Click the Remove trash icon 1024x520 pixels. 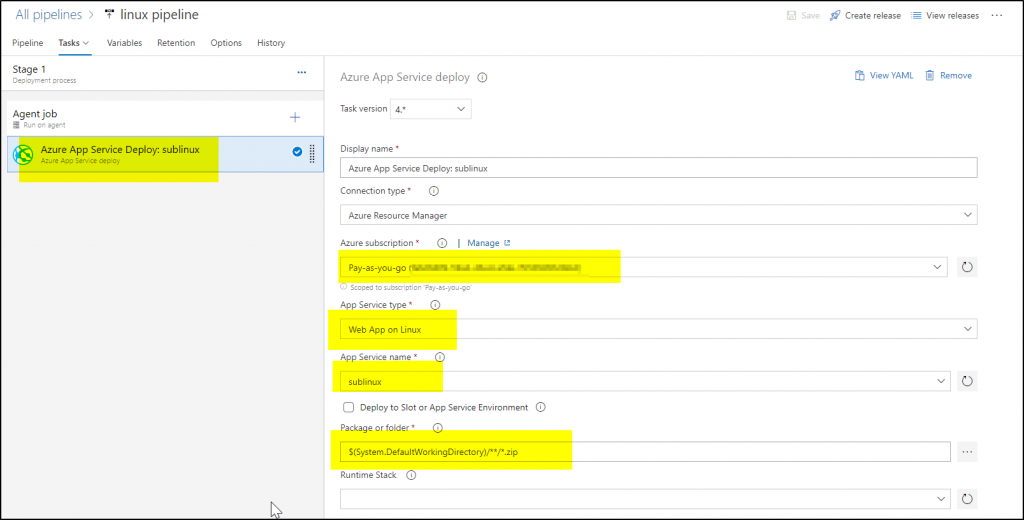[x=929, y=76]
